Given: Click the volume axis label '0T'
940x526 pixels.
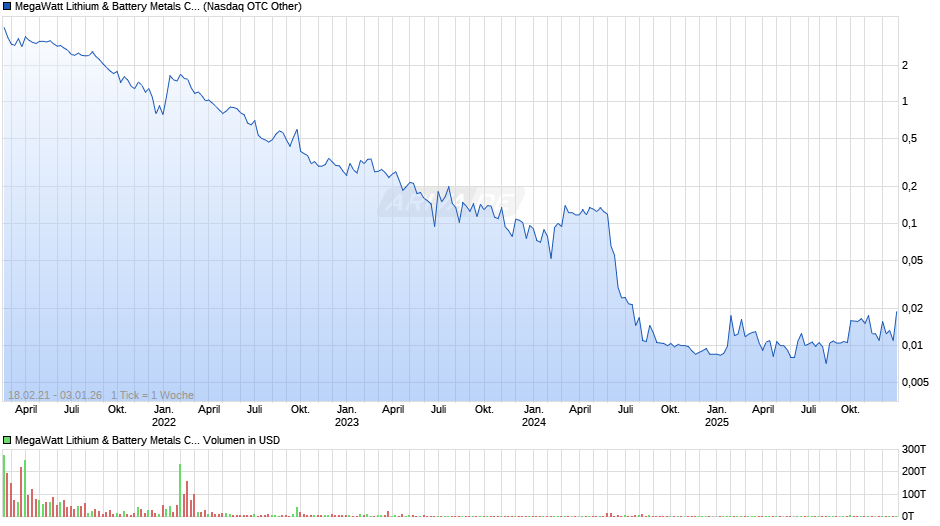Looking at the screenshot, I should [908, 516].
